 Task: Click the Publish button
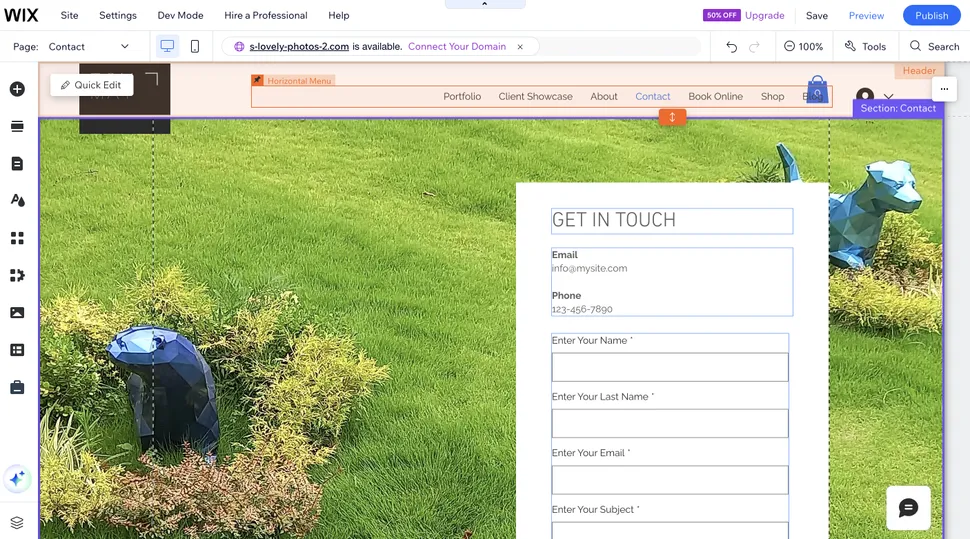(x=931, y=15)
